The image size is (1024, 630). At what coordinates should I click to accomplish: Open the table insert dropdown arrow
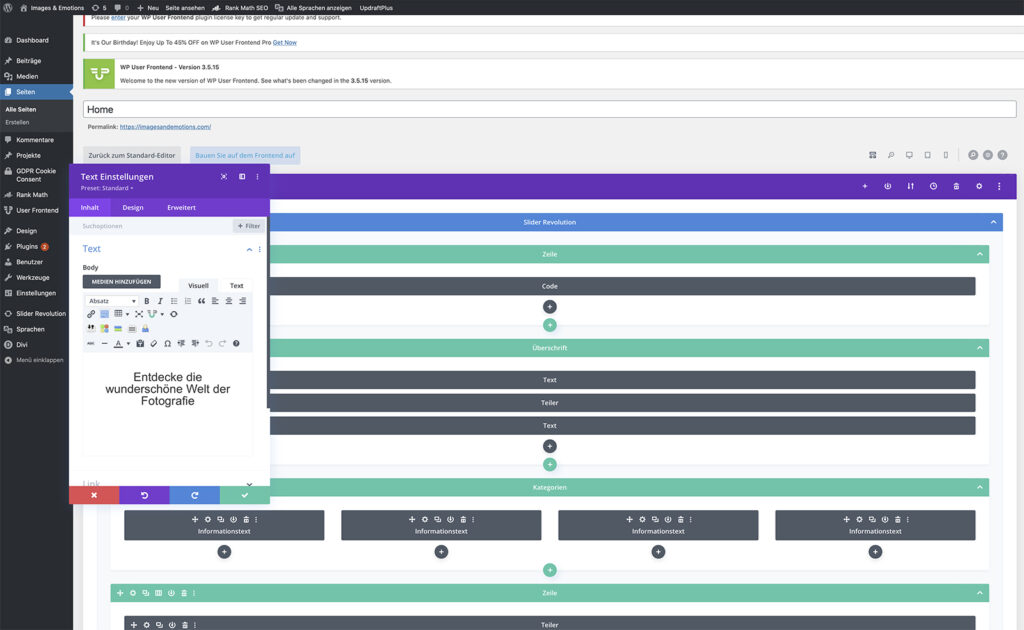point(127,314)
